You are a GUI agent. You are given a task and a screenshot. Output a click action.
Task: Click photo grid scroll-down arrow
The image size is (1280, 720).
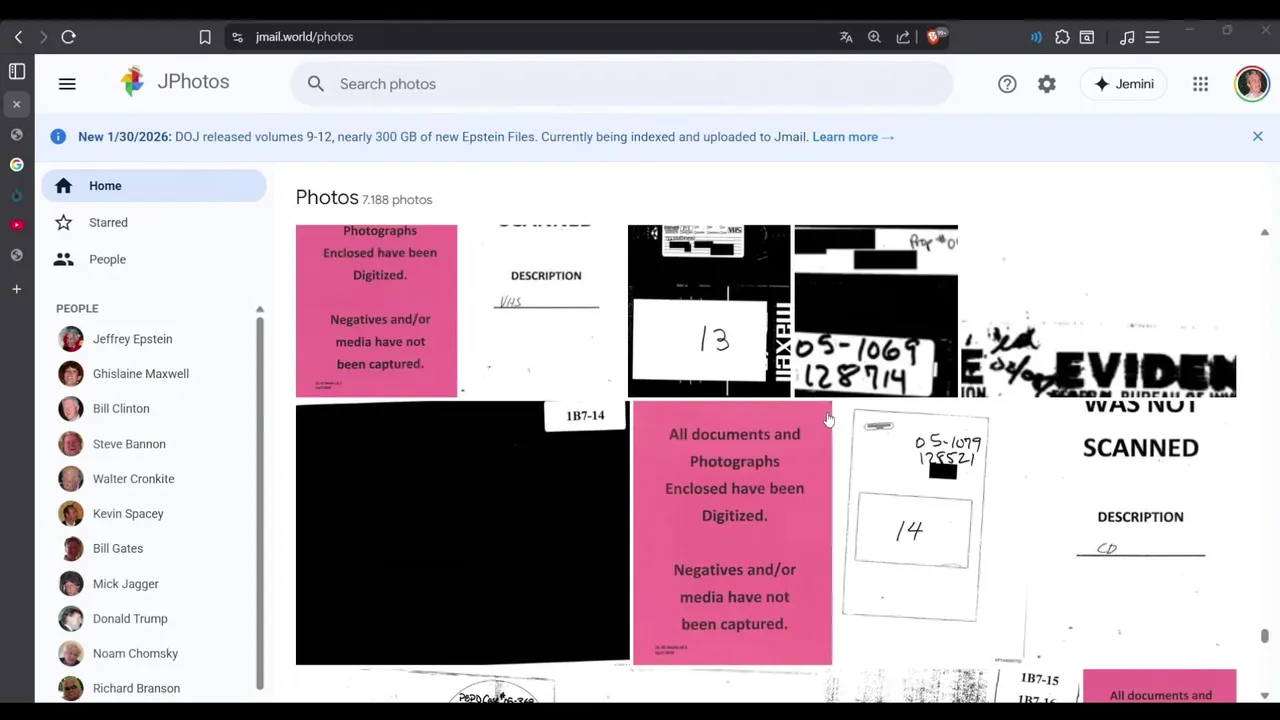(x=1264, y=695)
